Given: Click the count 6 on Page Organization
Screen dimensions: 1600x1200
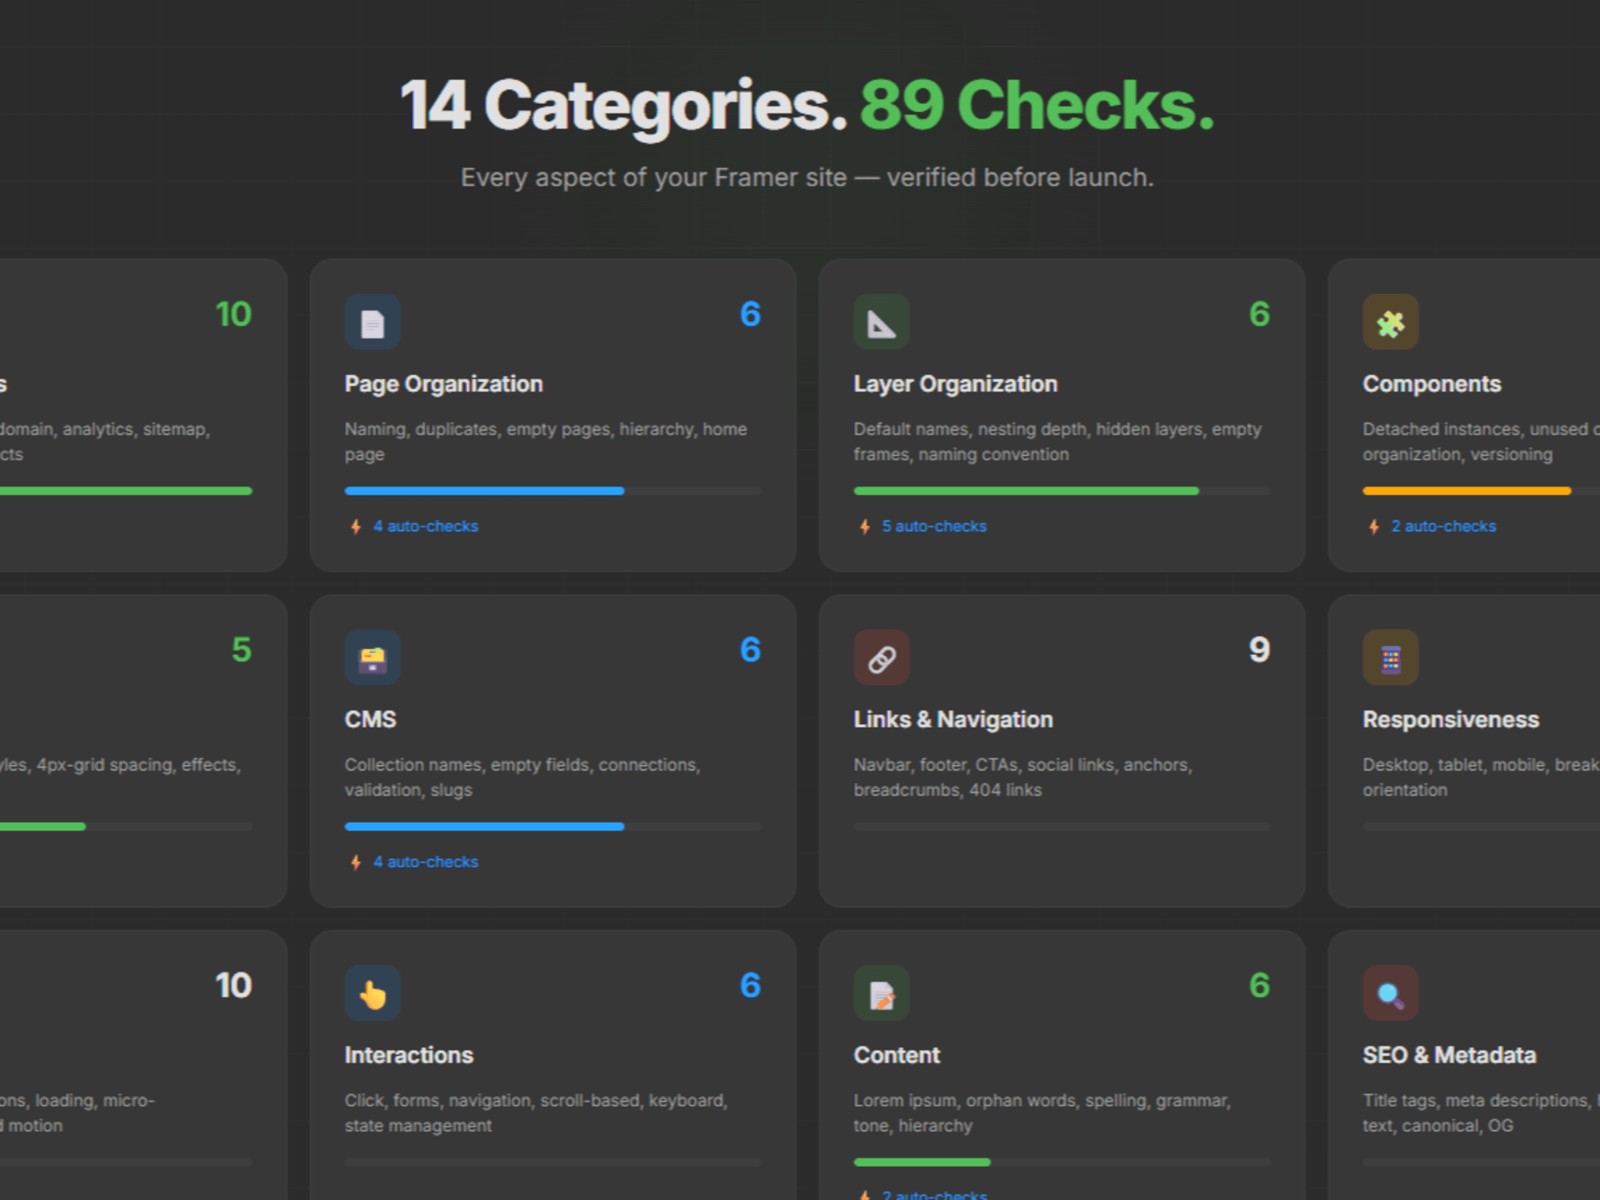Looking at the screenshot, I should (750, 314).
